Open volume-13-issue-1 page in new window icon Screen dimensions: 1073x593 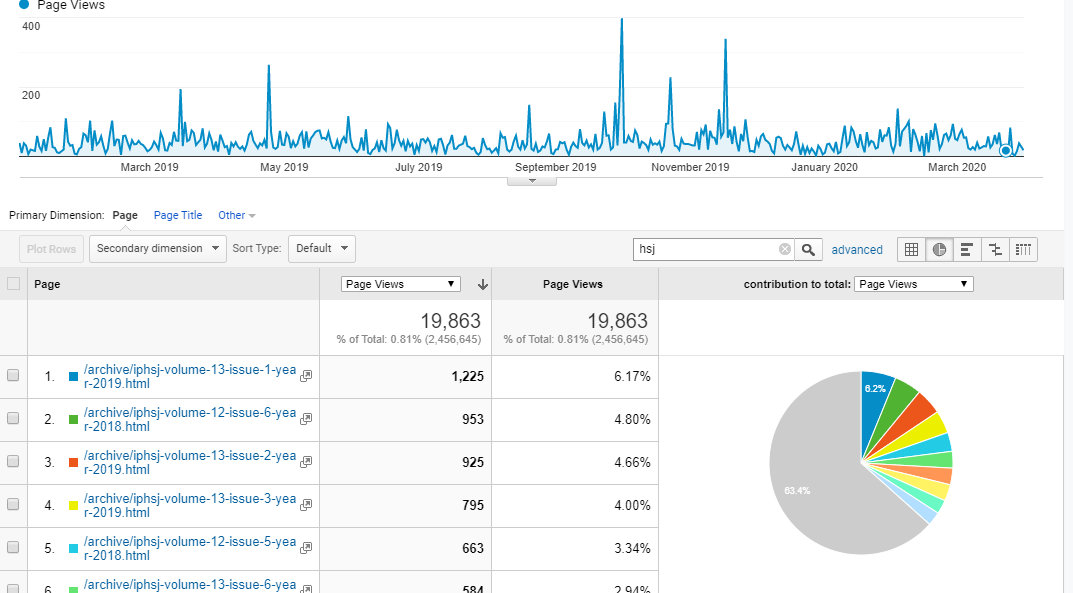pos(306,376)
